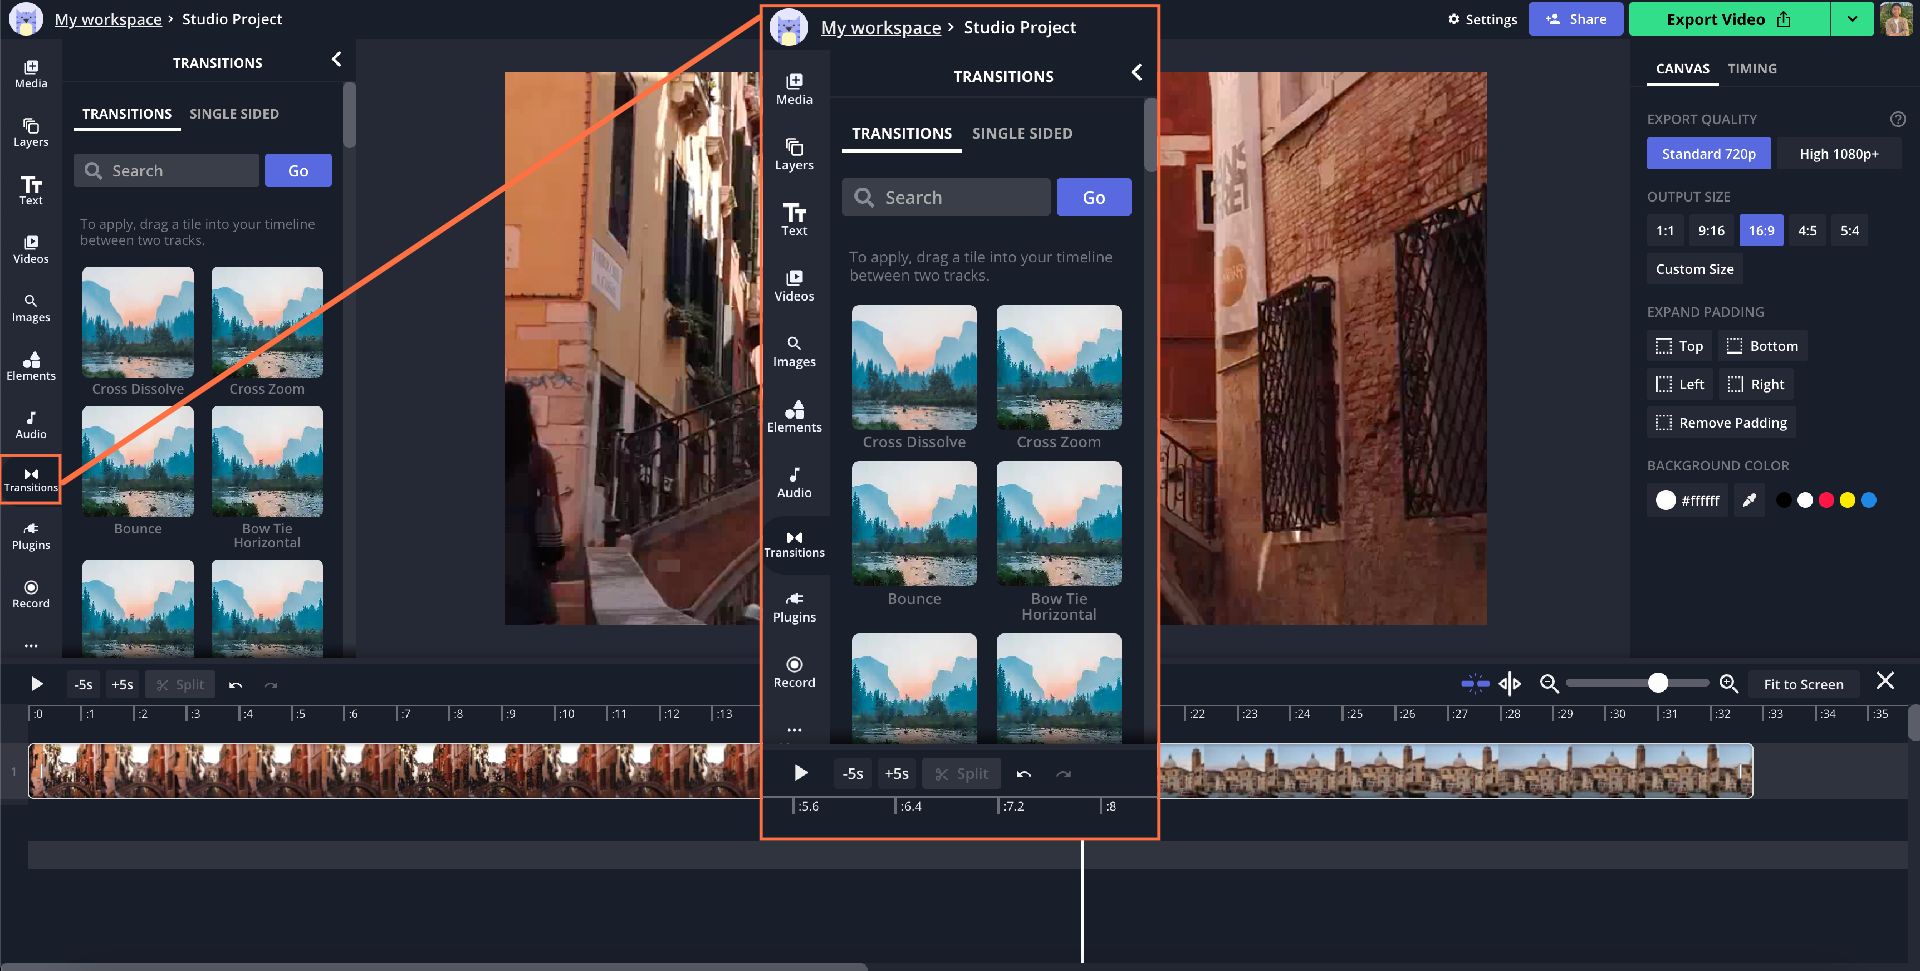Image resolution: width=1920 pixels, height=971 pixels.
Task: Click the Fit to Screen button
Action: (x=1803, y=684)
